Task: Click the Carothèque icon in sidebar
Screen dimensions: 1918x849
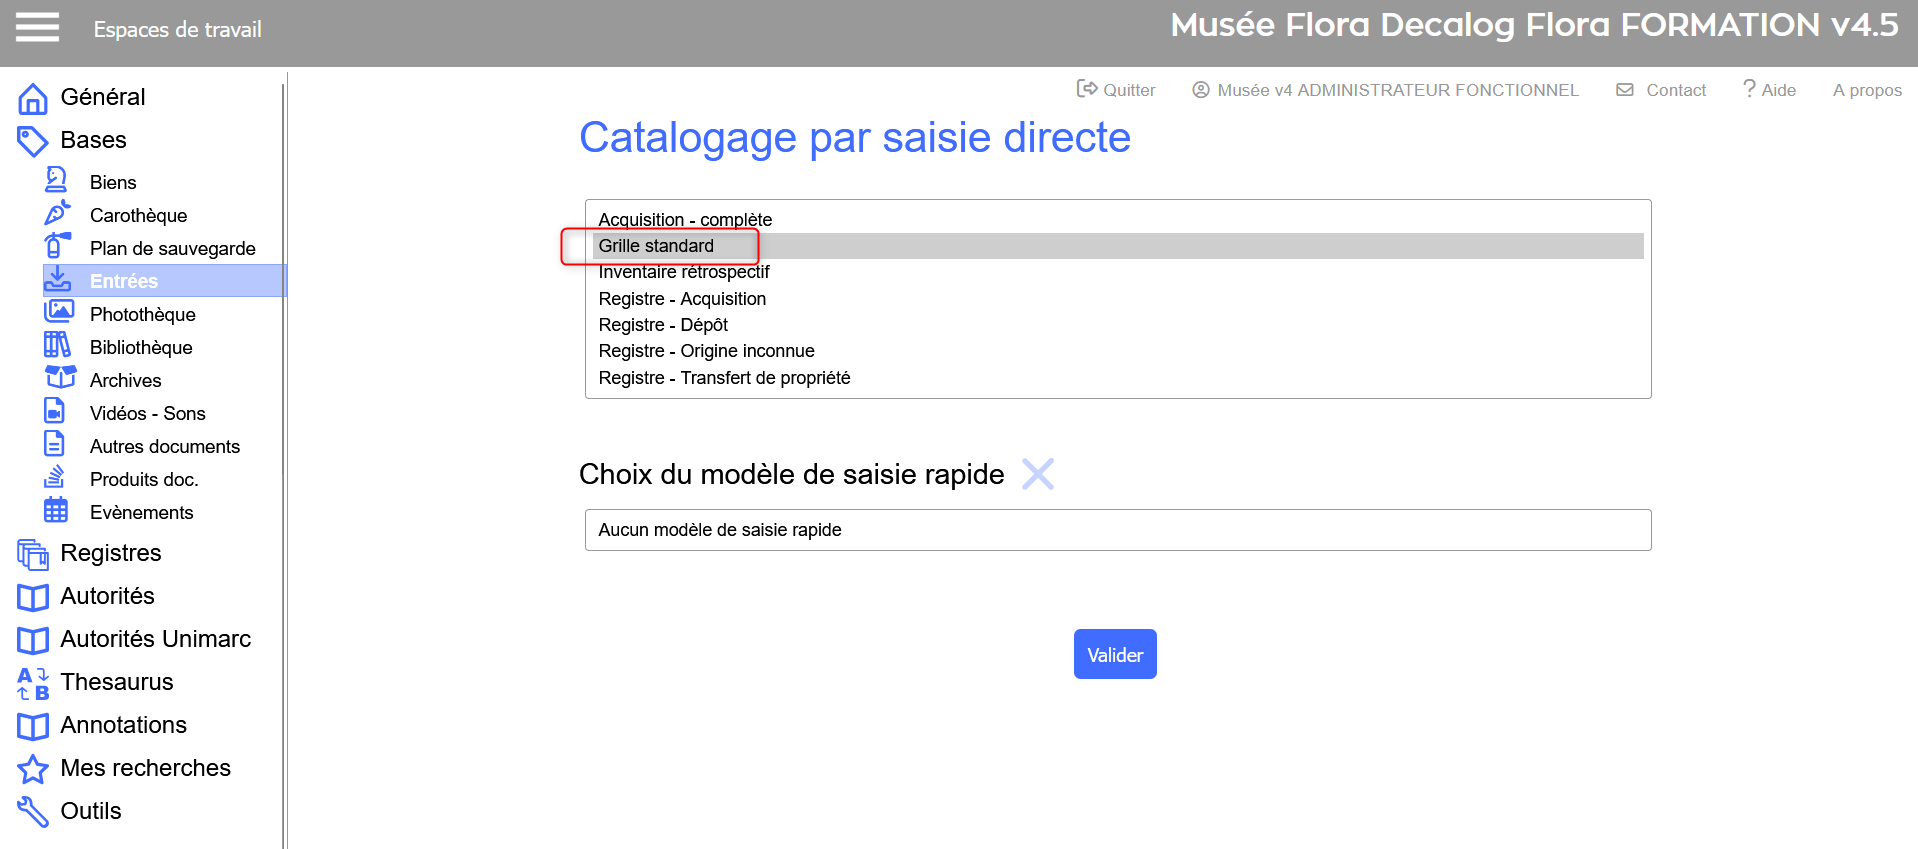Action: [x=56, y=214]
